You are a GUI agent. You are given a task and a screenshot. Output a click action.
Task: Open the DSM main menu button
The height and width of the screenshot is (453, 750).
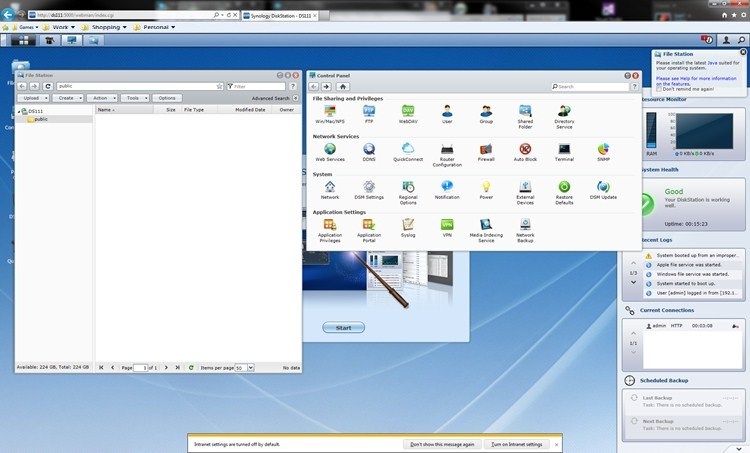tap(23, 40)
